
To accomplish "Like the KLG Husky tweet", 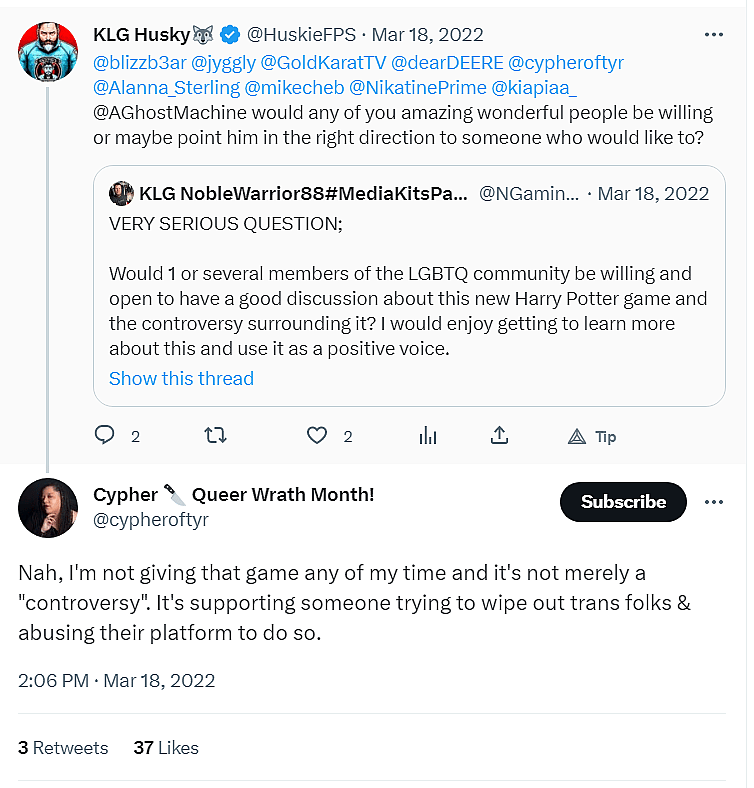I will tap(317, 436).
